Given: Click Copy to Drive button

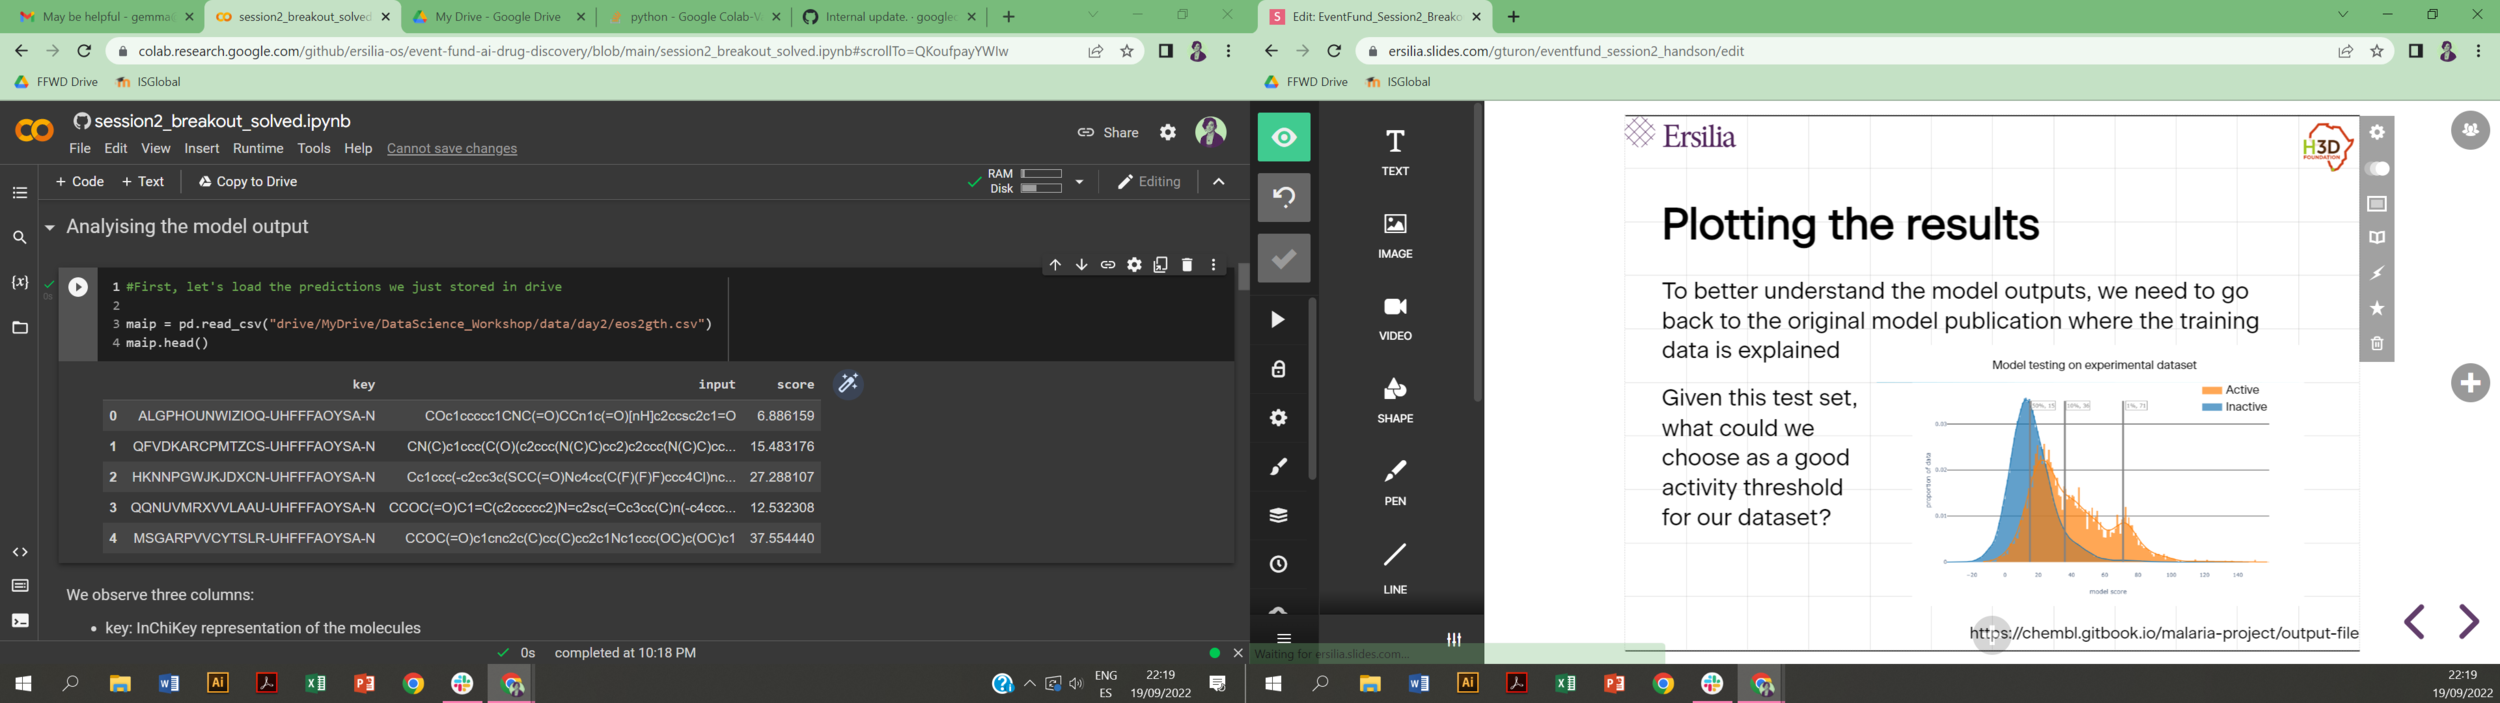Looking at the screenshot, I should [x=248, y=182].
